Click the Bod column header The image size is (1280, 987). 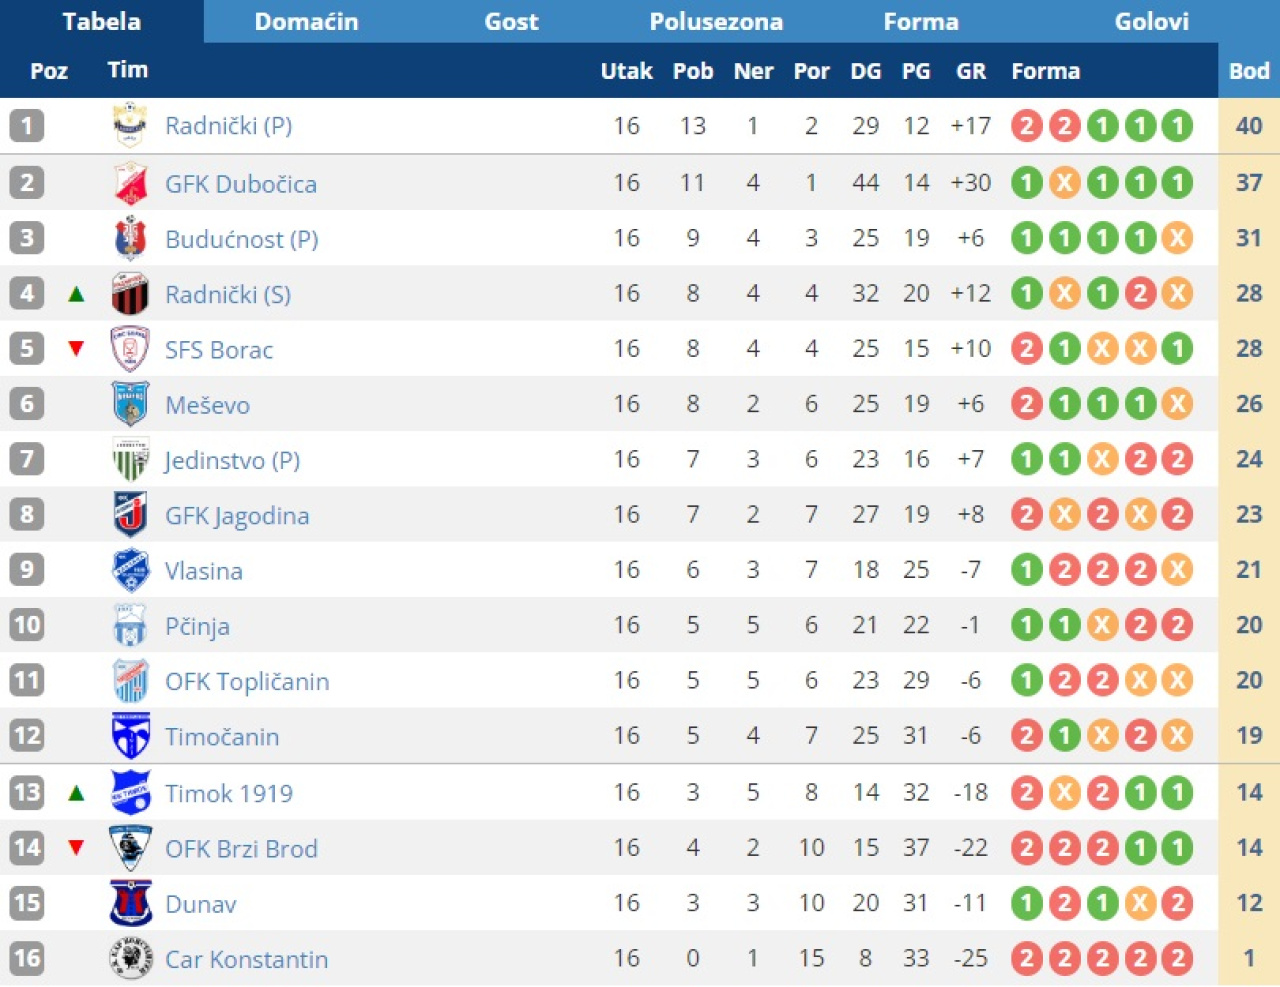pyautogui.click(x=1249, y=71)
